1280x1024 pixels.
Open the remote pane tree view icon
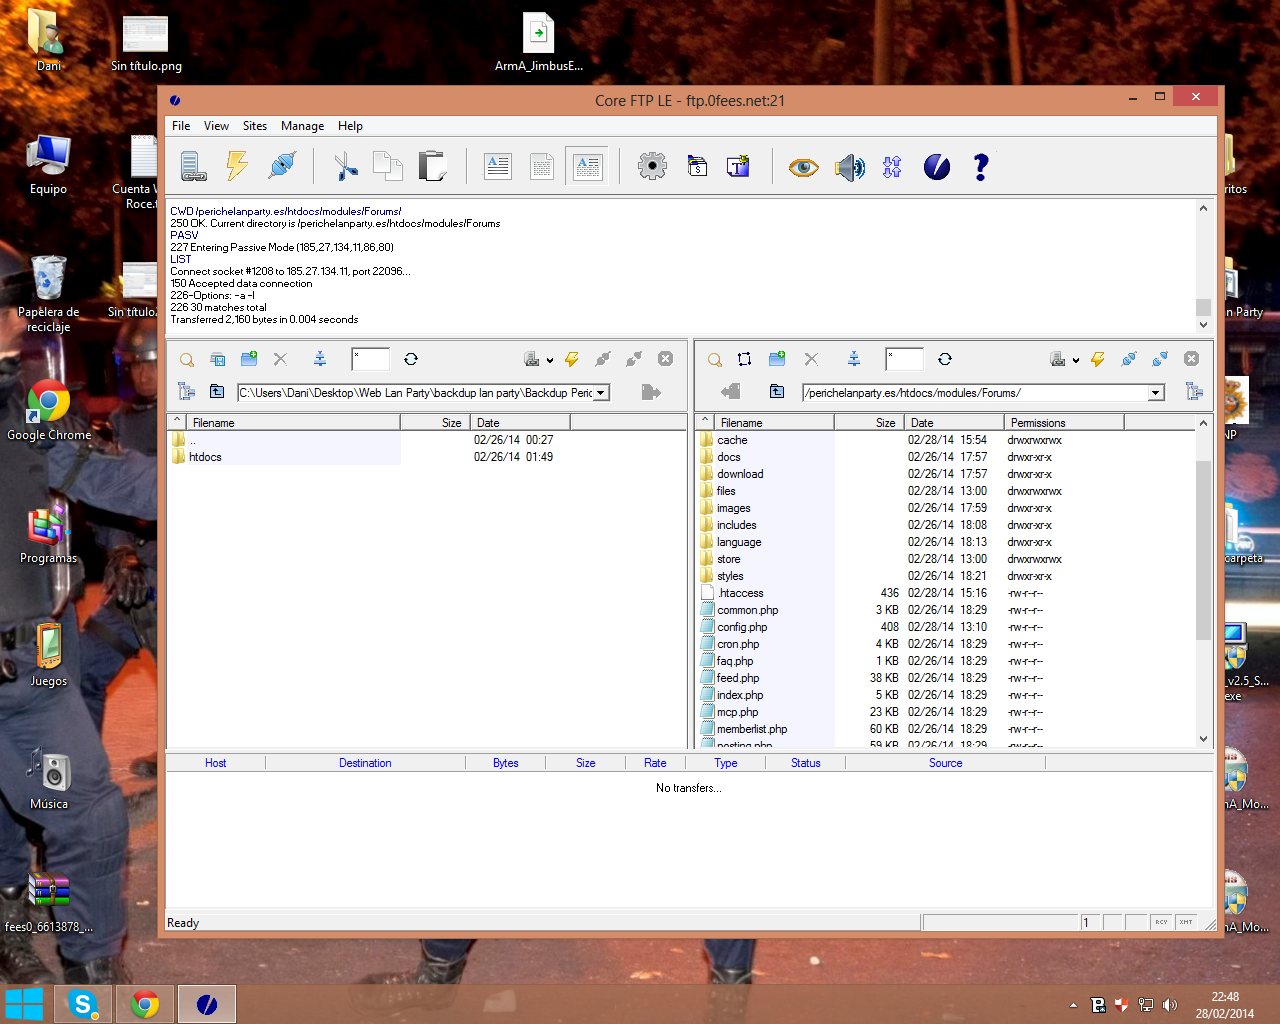click(1194, 391)
